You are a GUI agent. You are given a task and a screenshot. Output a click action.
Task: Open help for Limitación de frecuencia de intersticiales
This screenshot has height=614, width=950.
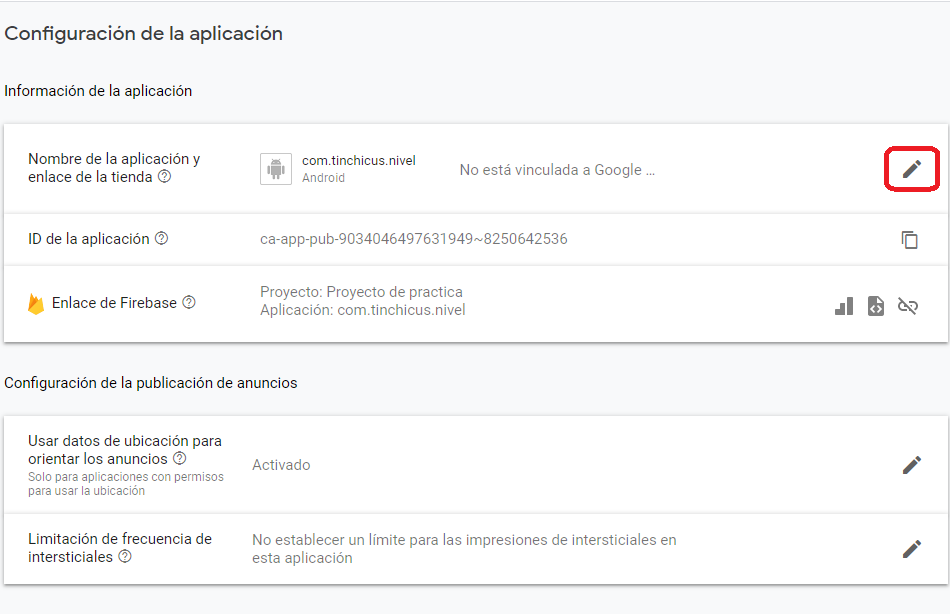click(x=125, y=557)
